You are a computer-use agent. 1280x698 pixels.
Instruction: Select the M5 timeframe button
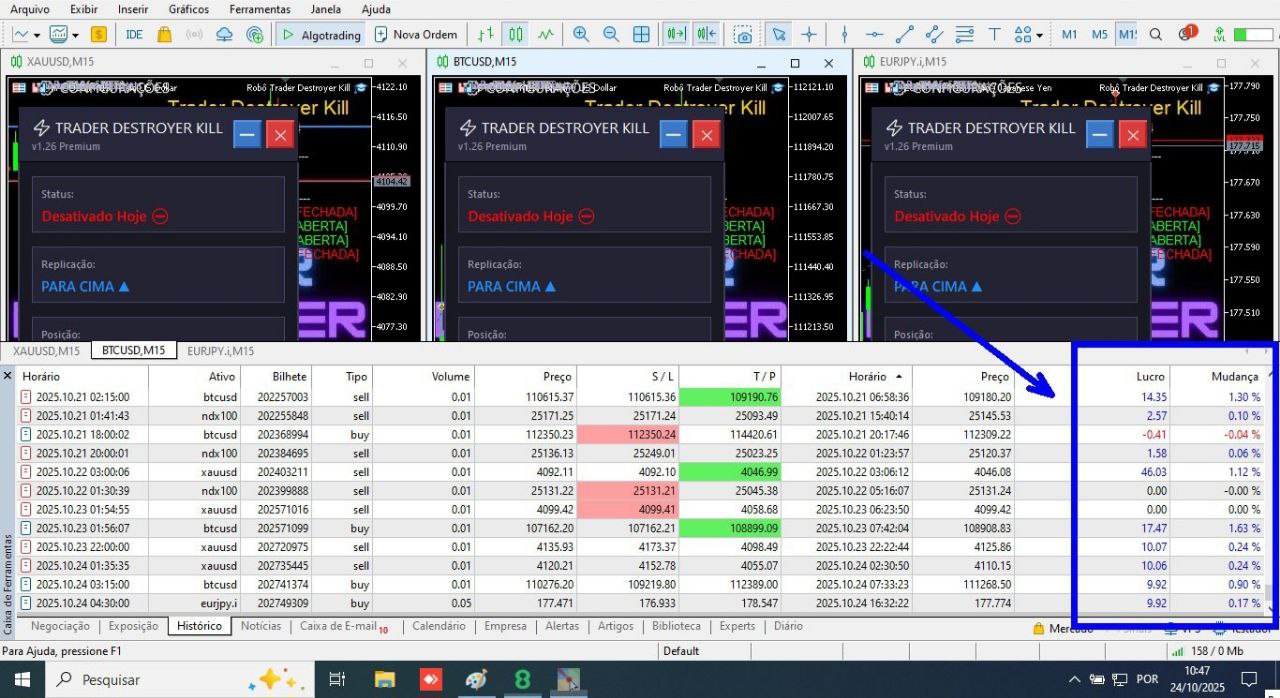tap(1099, 34)
